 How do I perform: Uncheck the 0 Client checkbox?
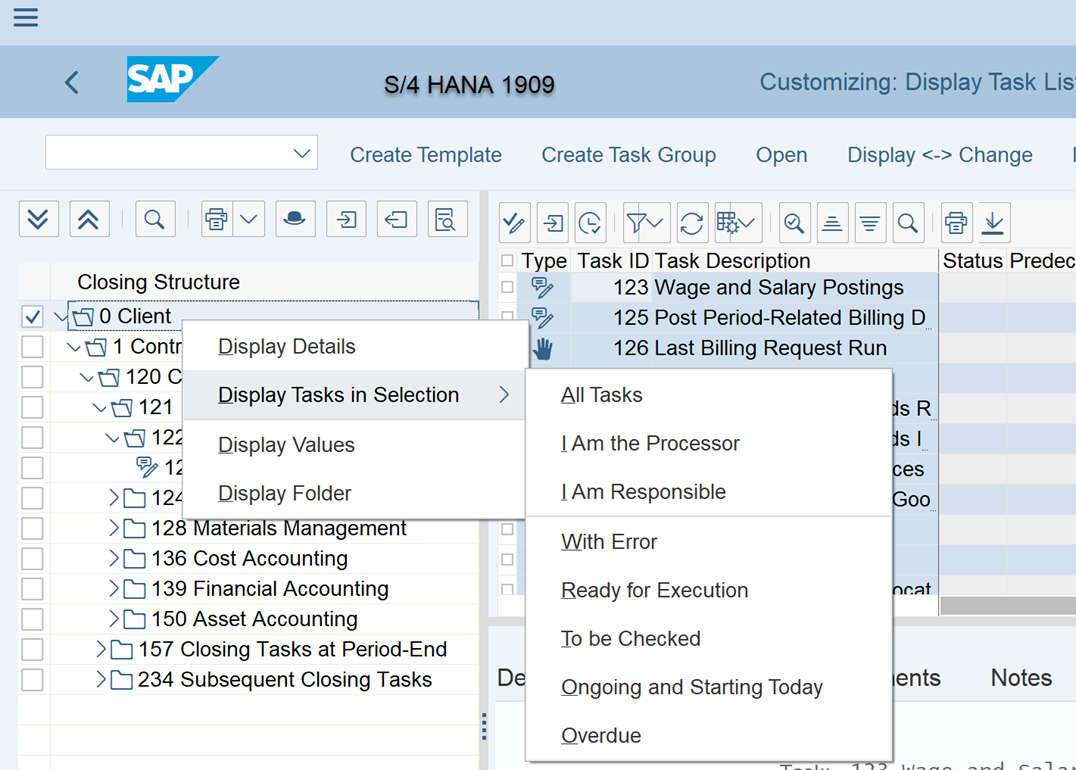[32, 317]
